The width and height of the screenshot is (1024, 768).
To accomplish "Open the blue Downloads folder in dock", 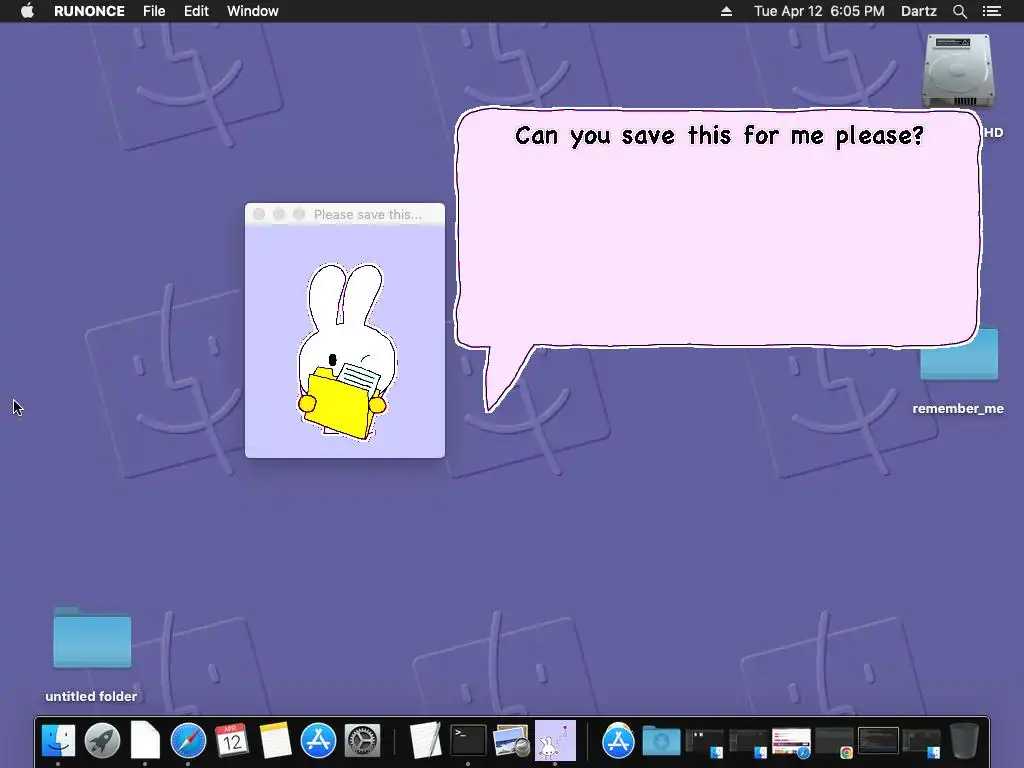I will (661, 741).
